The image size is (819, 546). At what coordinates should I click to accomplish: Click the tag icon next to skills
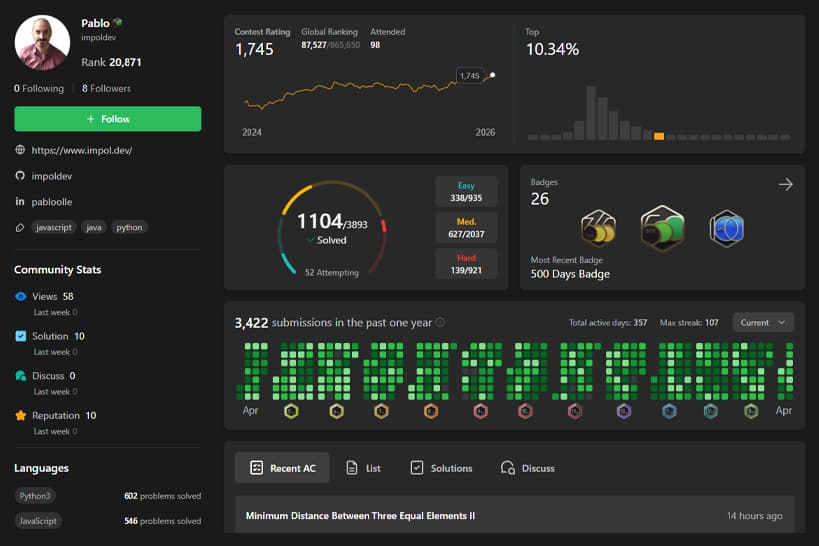pyautogui.click(x=20, y=227)
